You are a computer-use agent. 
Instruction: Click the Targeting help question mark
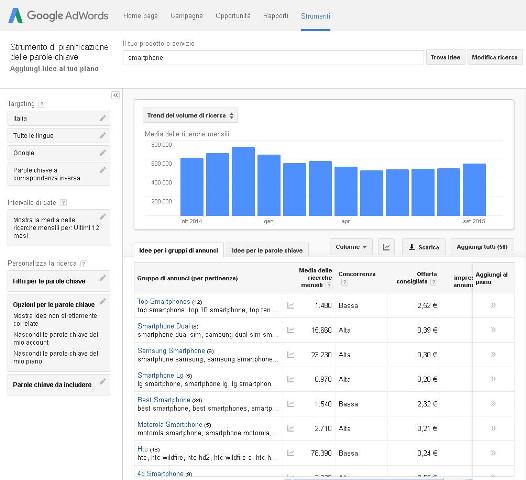41,104
